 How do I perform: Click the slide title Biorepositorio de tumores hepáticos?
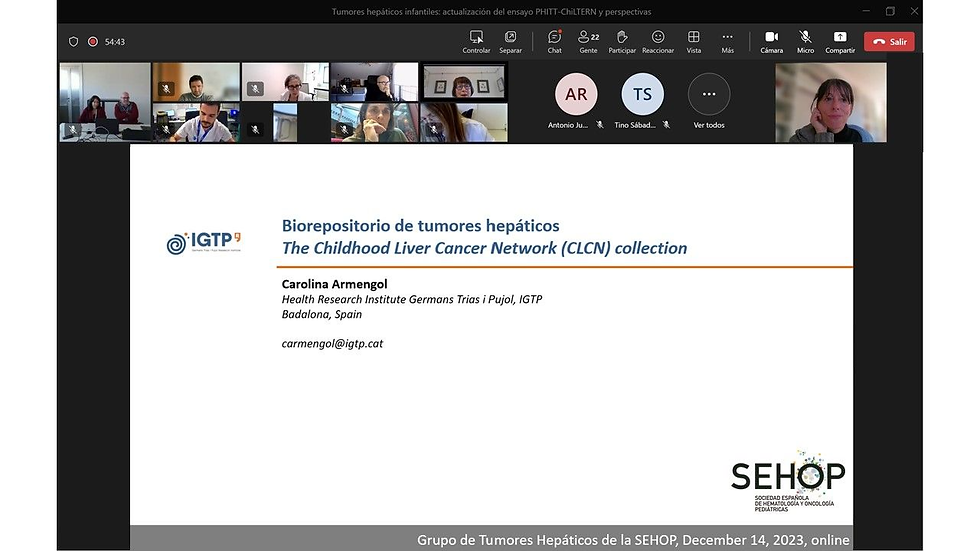pos(420,226)
